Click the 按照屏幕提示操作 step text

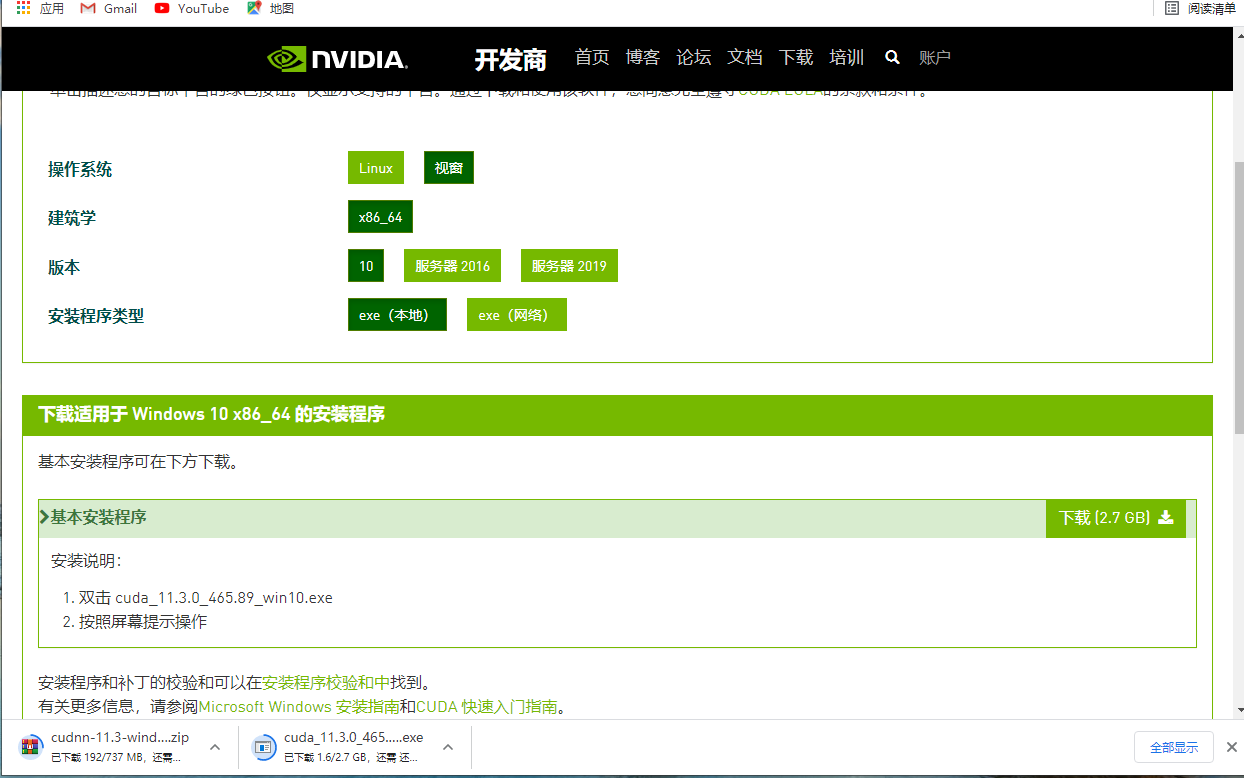[143, 622]
